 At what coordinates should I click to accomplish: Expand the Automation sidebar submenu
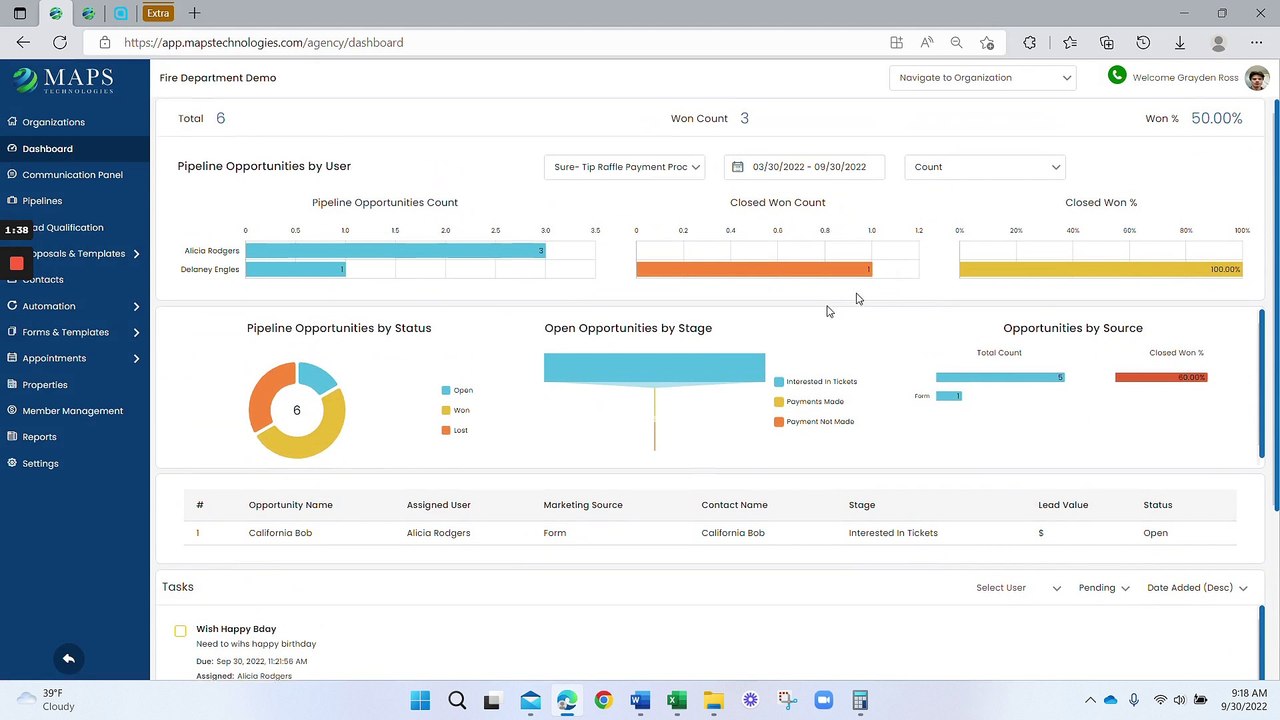pyautogui.click(x=136, y=306)
